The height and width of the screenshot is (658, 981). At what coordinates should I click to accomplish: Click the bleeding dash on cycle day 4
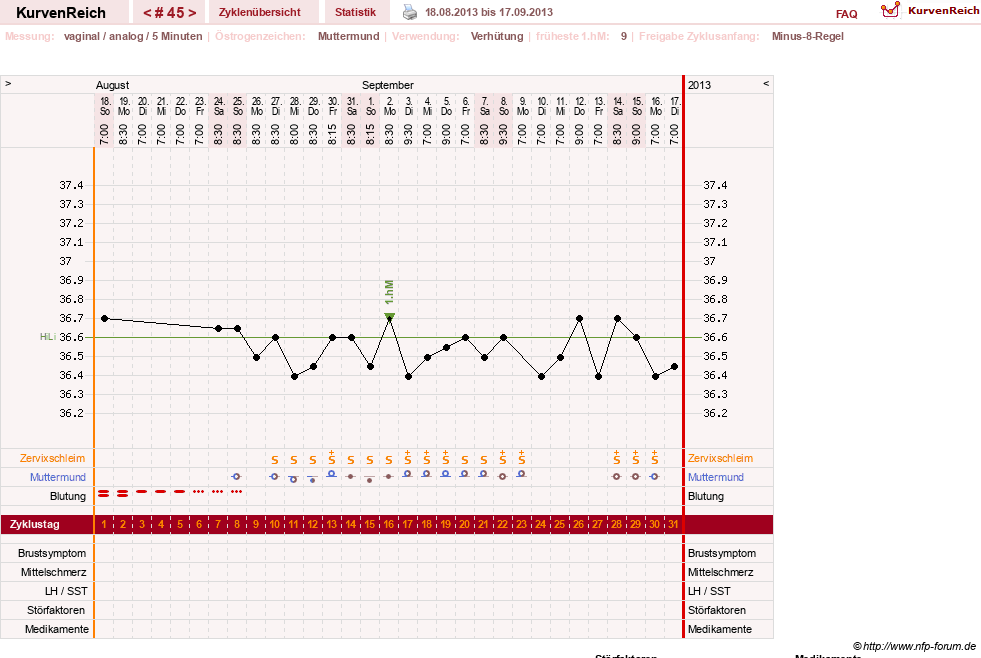coord(161,492)
